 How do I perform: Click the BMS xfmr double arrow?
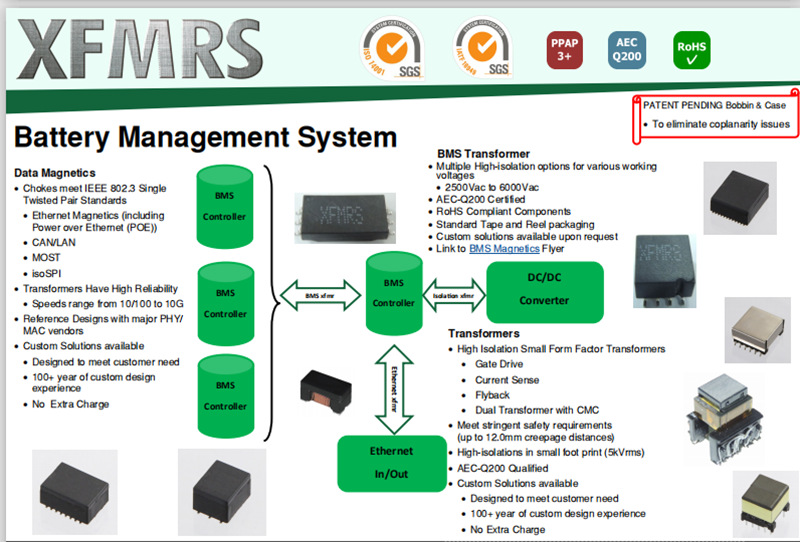[x=320, y=295]
